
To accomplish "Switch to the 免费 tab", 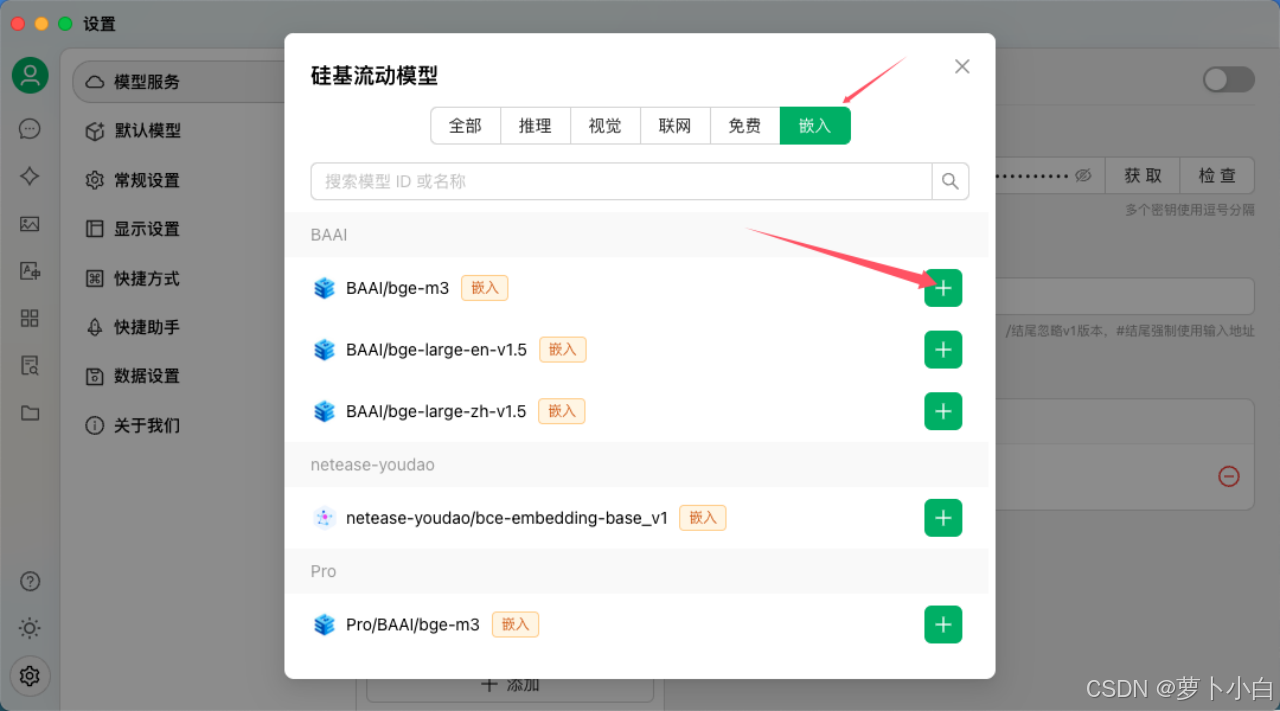I will click(x=745, y=126).
